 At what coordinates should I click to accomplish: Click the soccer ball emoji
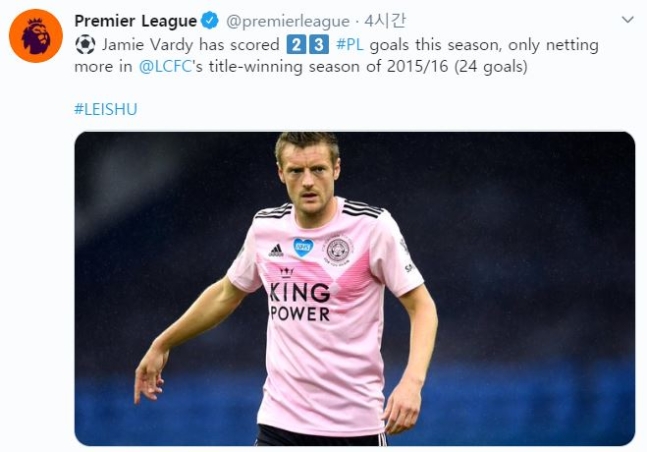click(85, 45)
